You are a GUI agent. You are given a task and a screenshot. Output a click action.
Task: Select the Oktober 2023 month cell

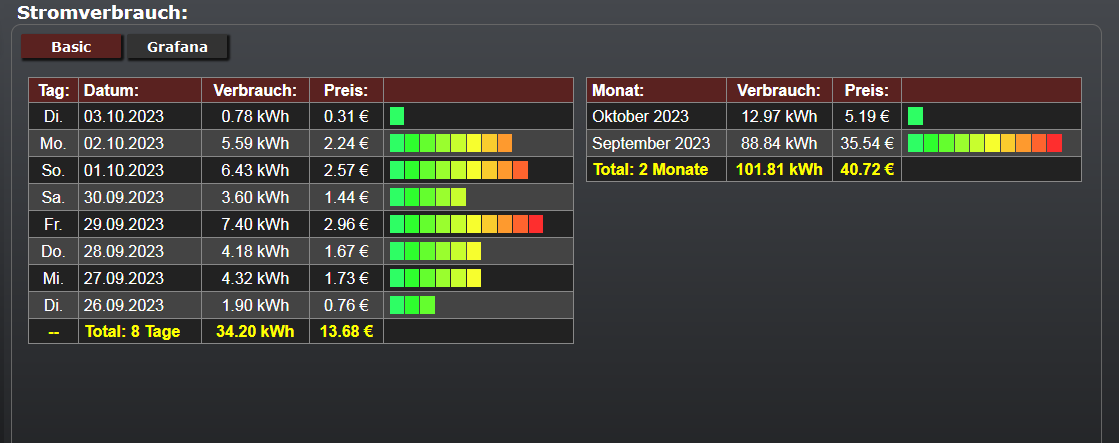641,116
